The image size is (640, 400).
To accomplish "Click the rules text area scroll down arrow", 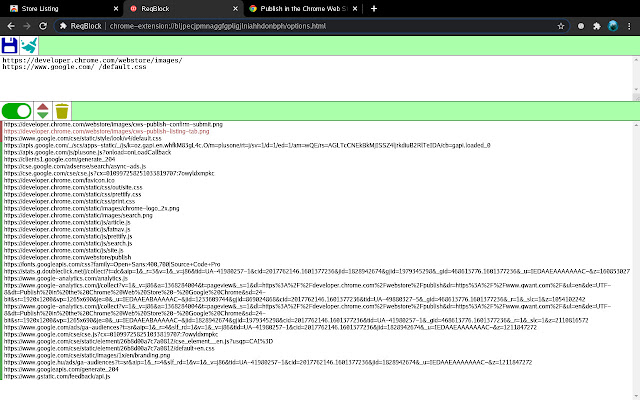I will point(636,89).
